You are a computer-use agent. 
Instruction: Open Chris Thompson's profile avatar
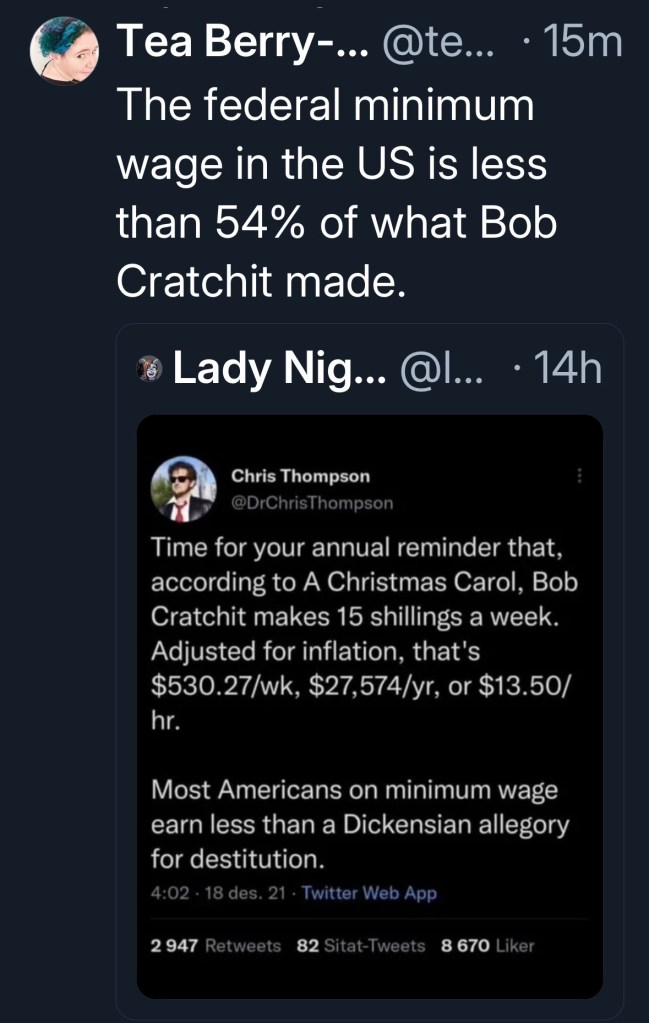tap(183, 490)
